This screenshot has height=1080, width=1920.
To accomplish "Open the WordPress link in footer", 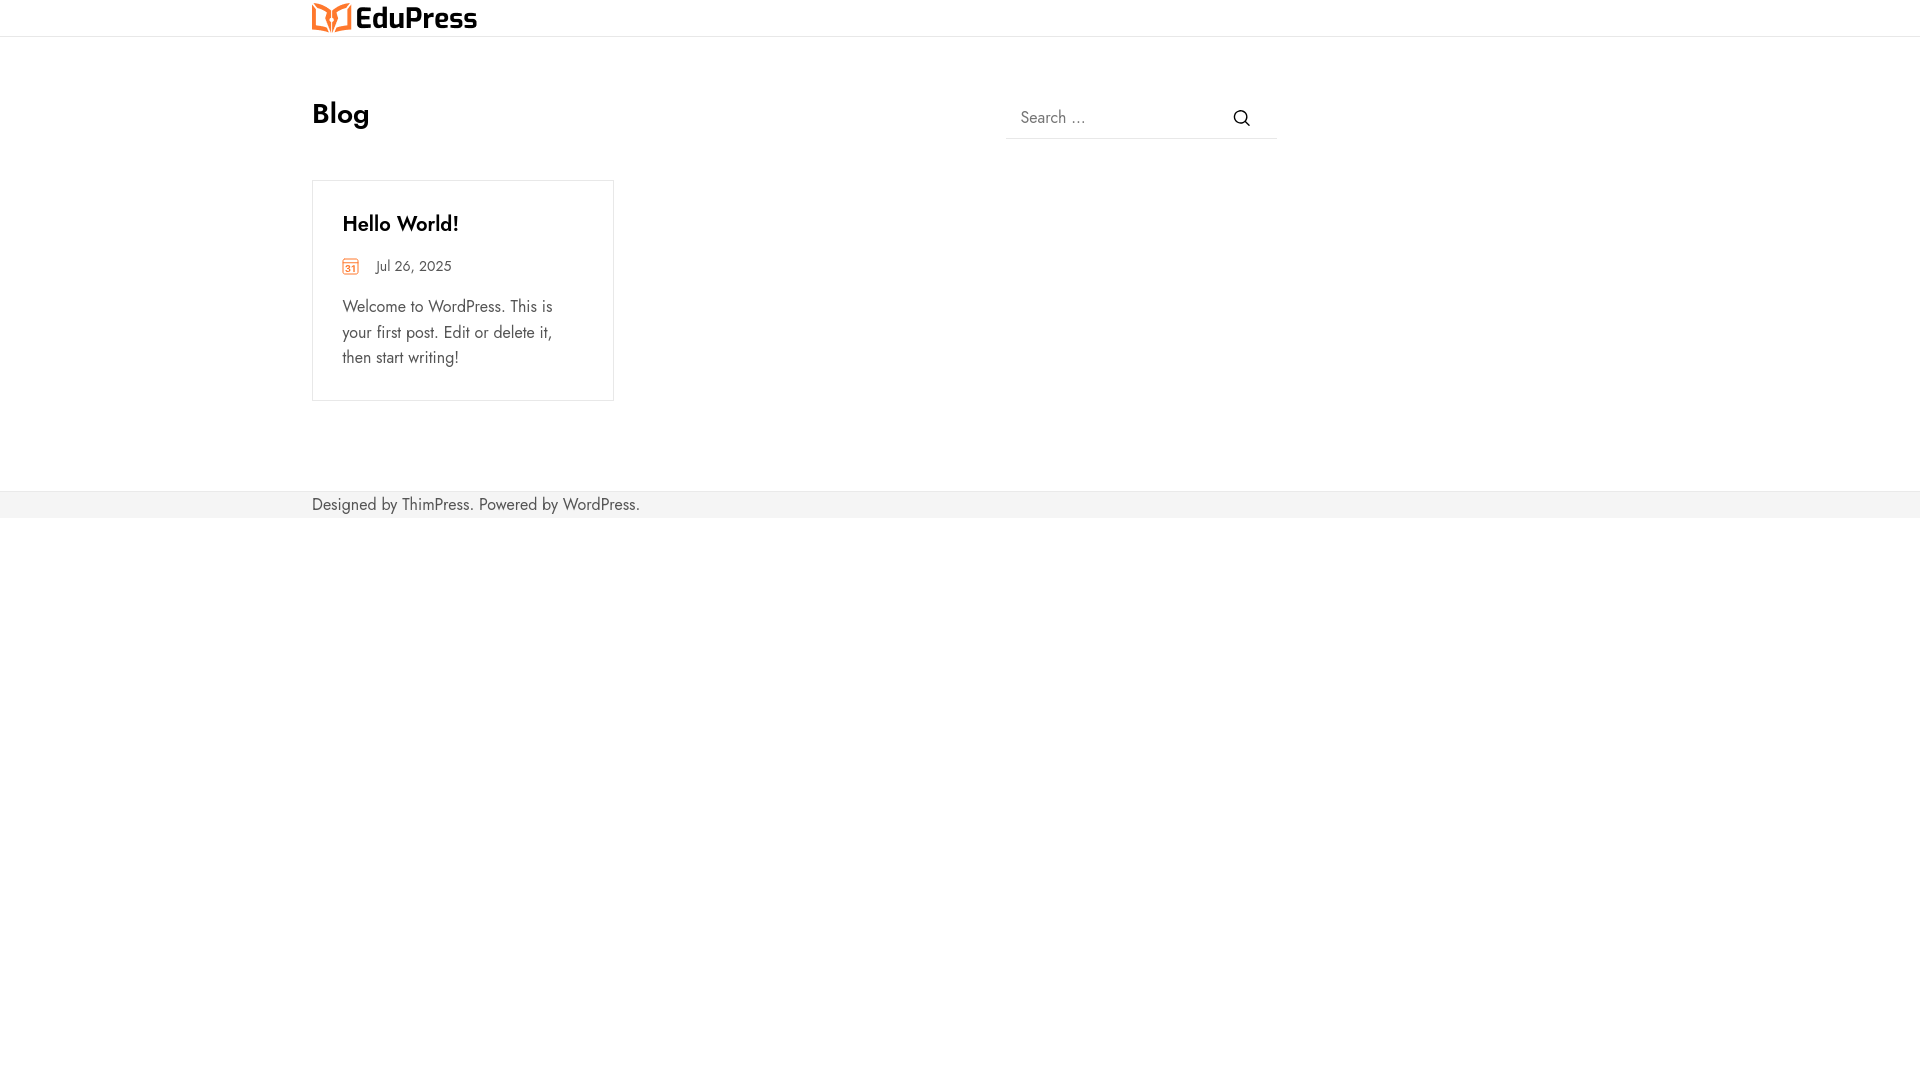I will tap(599, 505).
